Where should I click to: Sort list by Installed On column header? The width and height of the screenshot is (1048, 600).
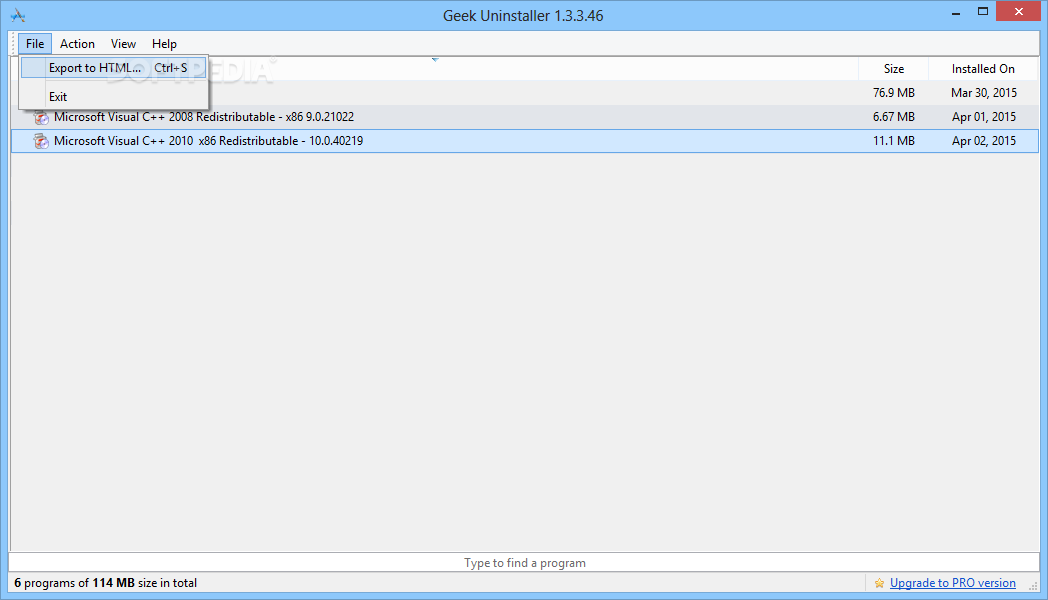point(983,69)
